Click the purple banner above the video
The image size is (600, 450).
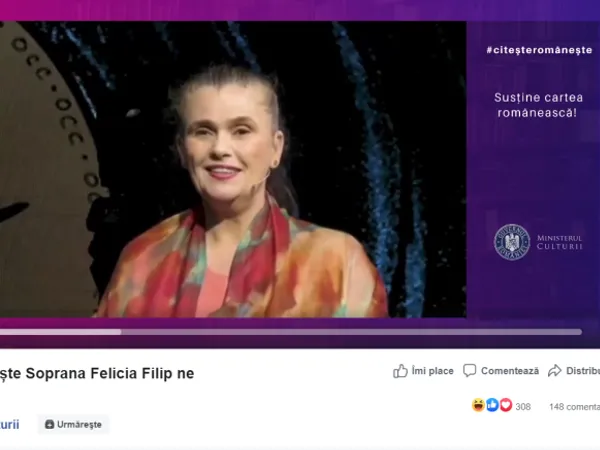coord(300,10)
